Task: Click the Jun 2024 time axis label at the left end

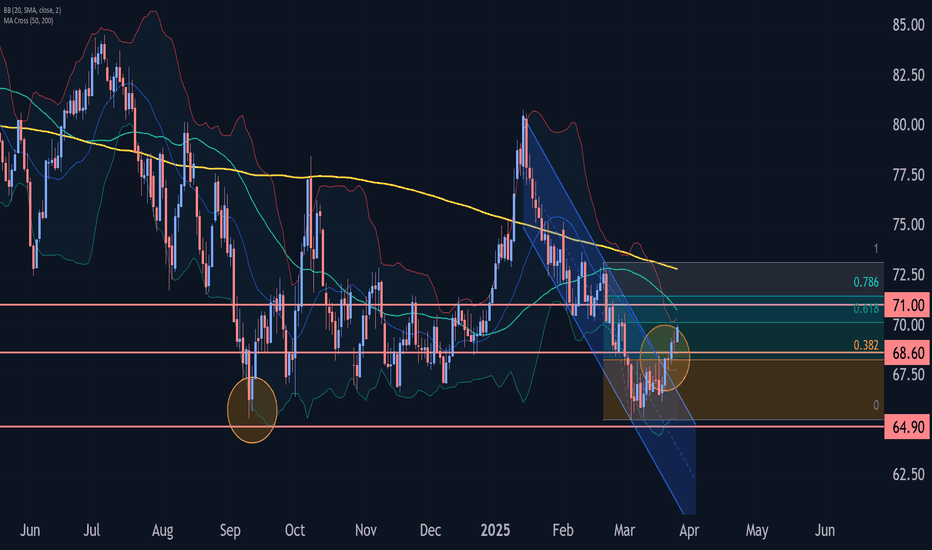Action: (x=30, y=530)
